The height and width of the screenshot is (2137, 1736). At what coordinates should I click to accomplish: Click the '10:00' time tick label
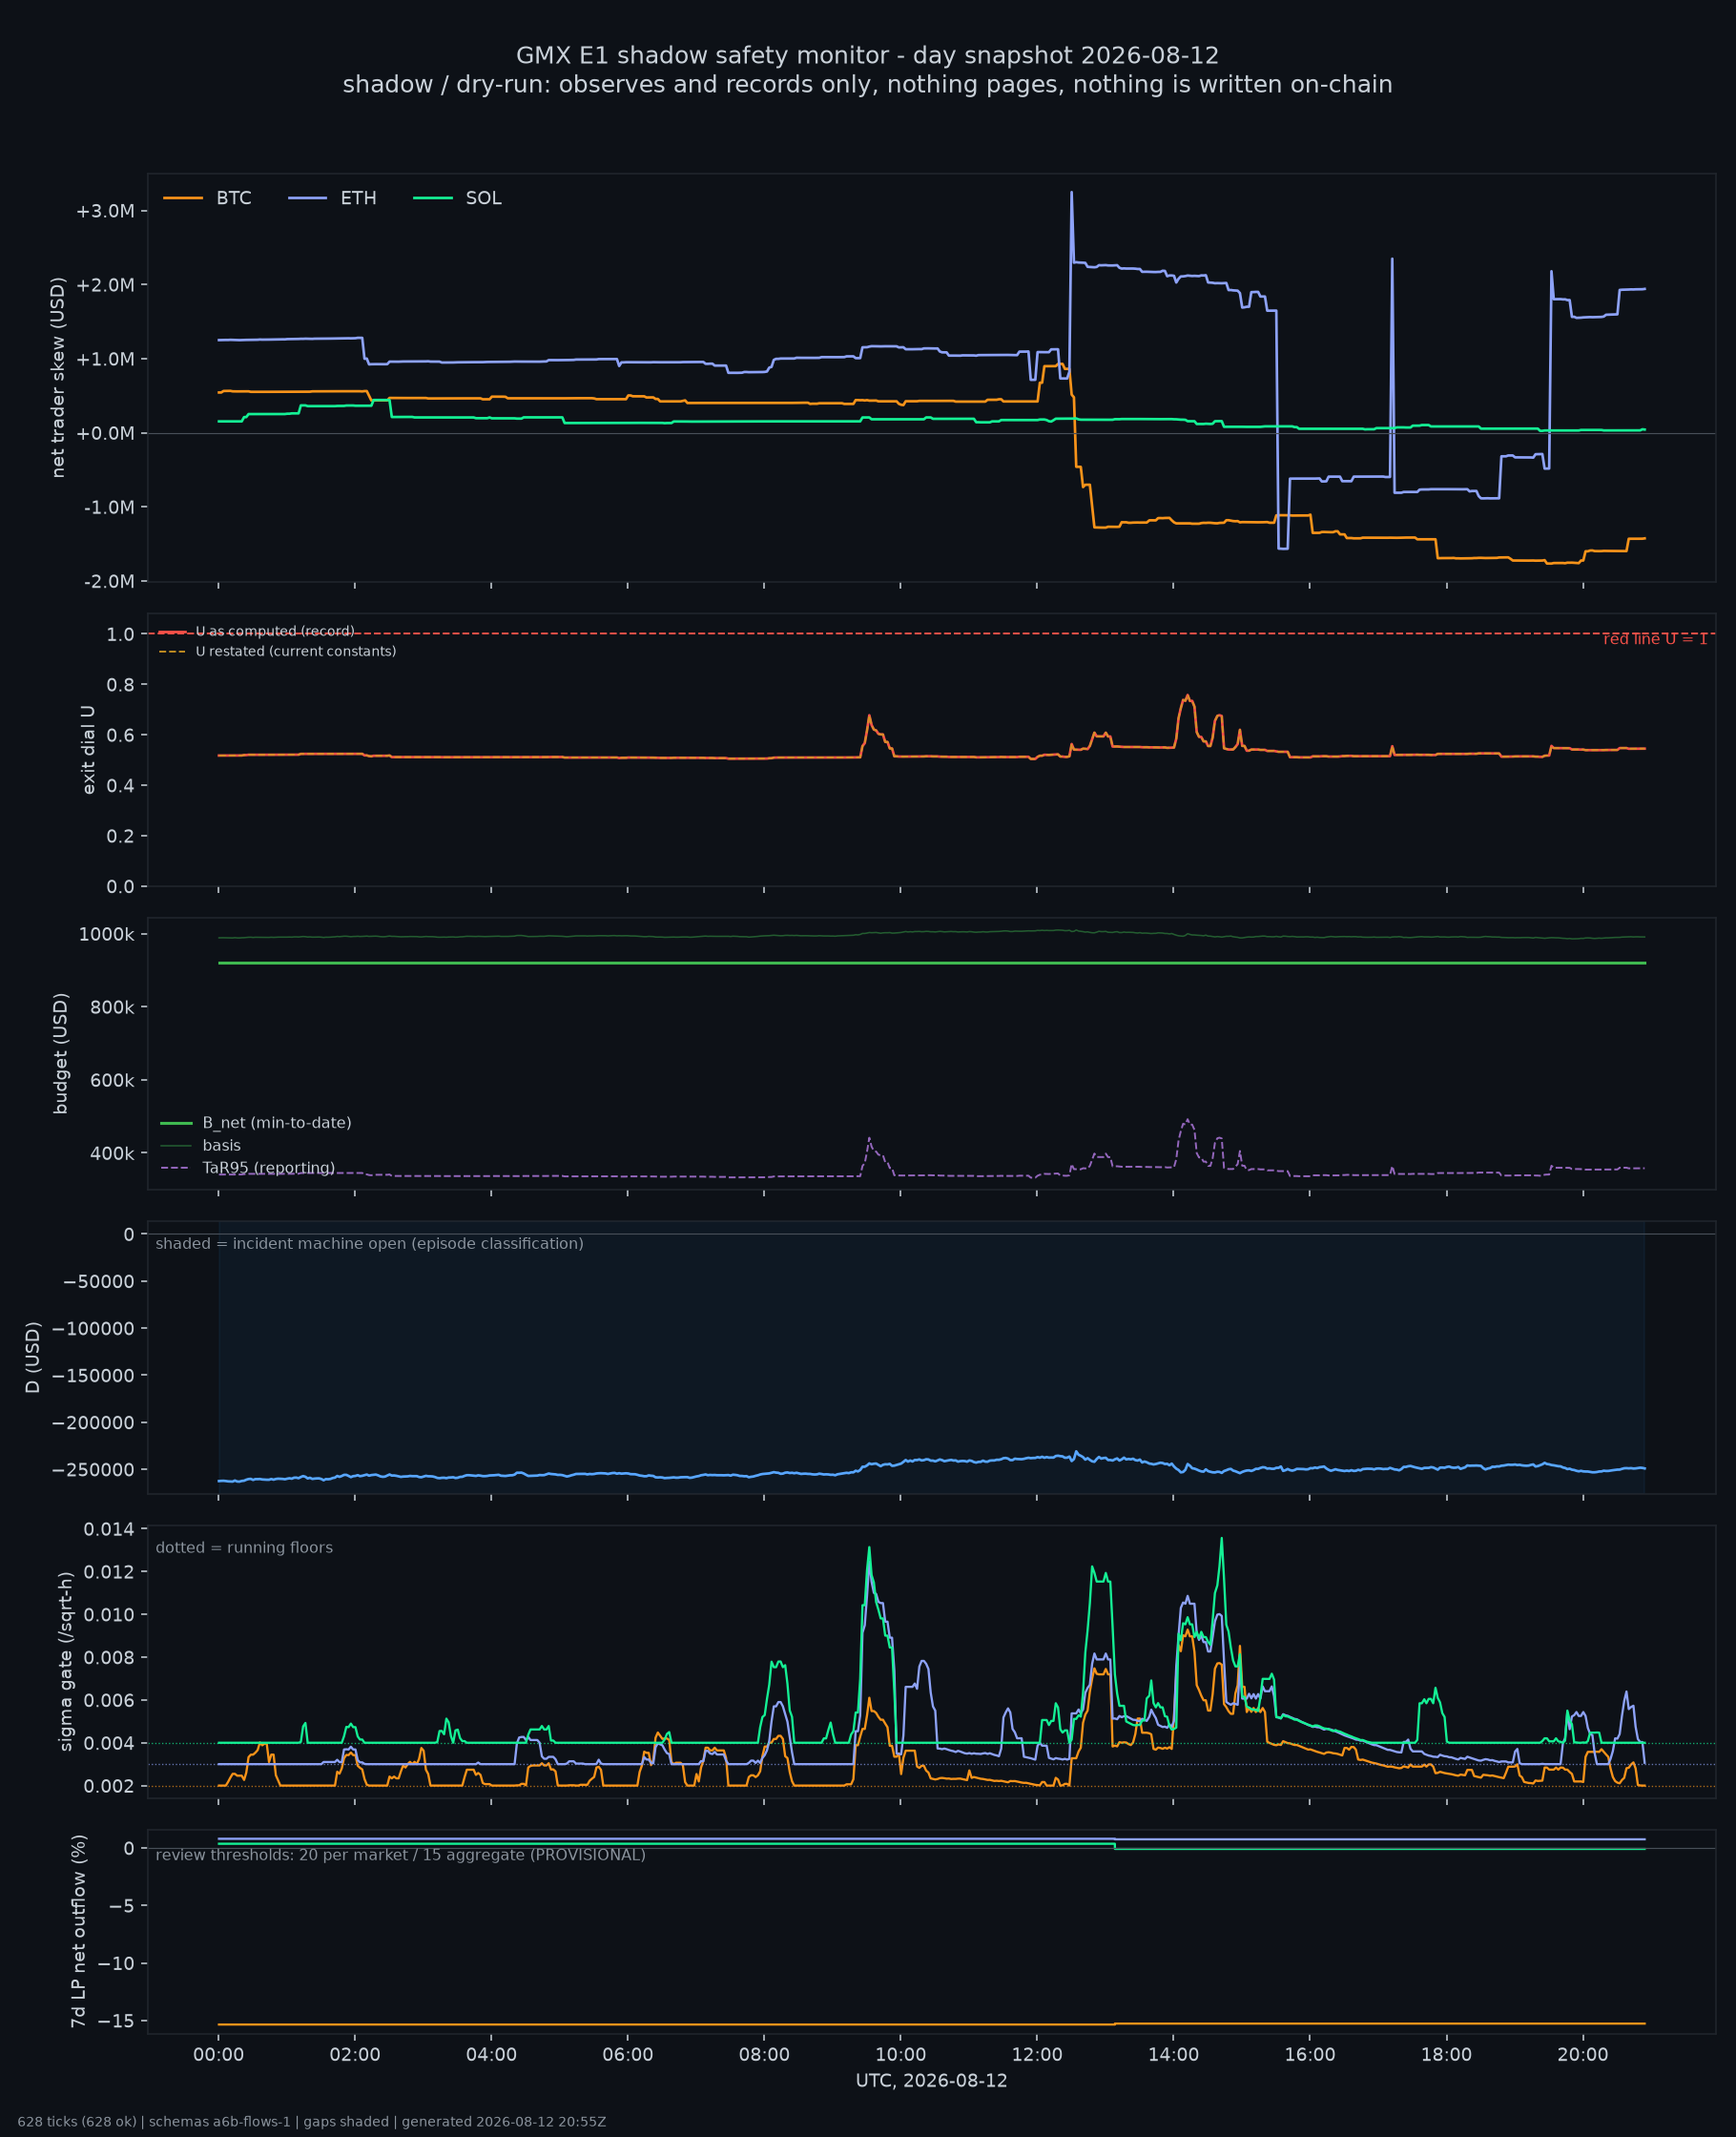(901, 2055)
